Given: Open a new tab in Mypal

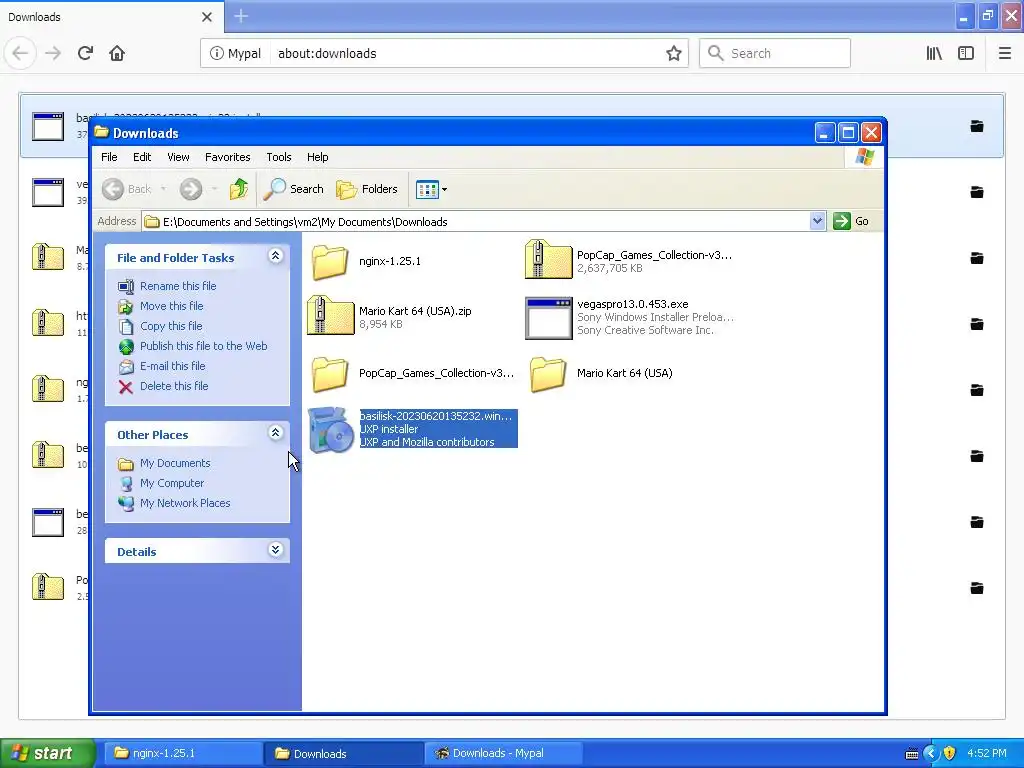Looking at the screenshot, I should 241,16.
